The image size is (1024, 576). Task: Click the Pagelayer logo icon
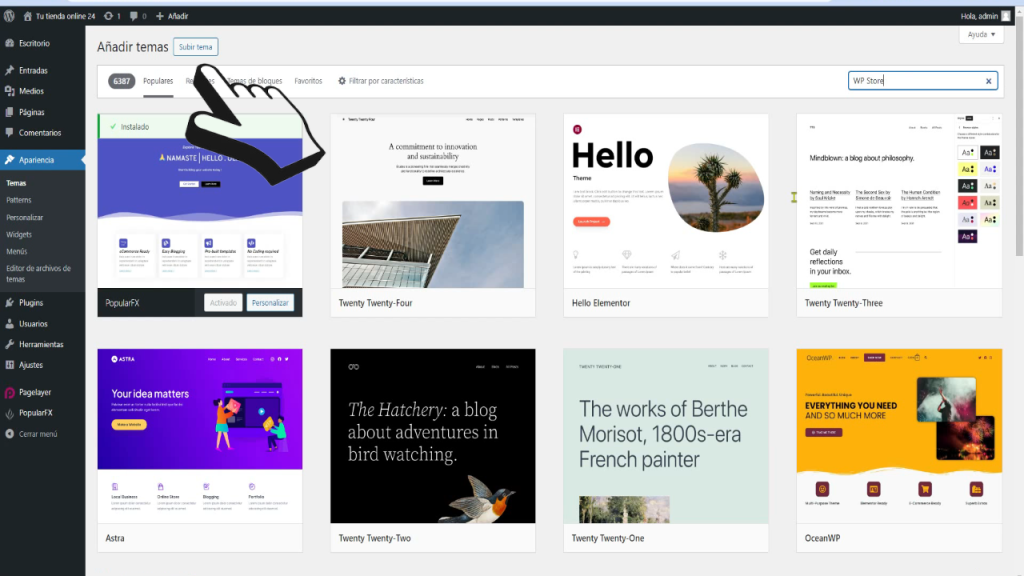[10, 392]
